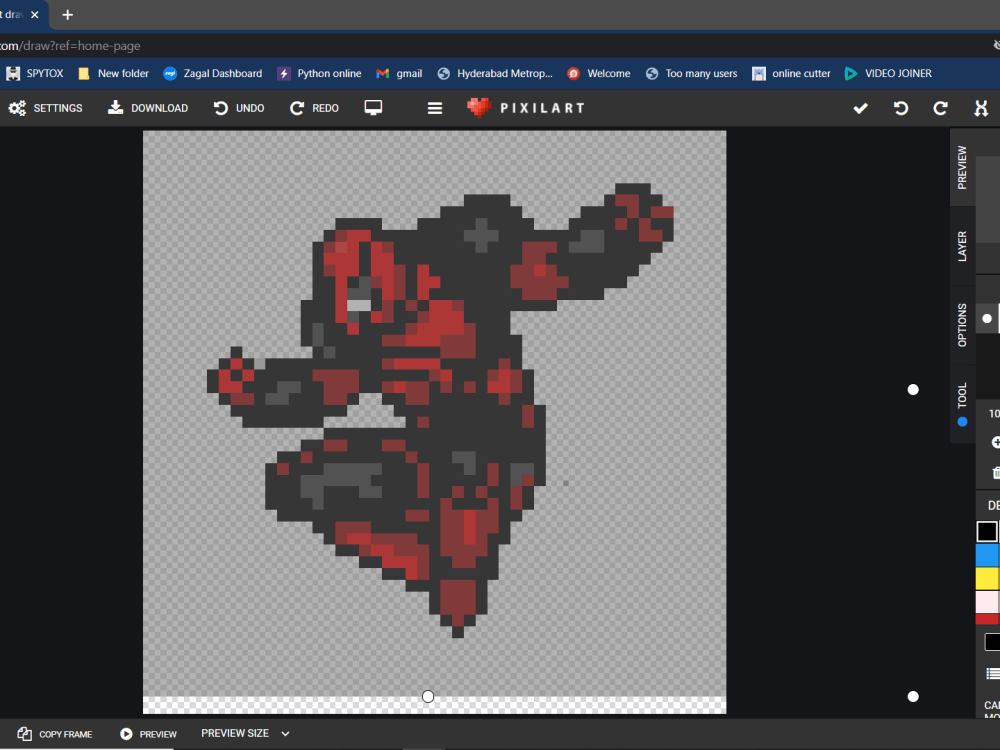Open the Settings gear menu

coord(45,108)
